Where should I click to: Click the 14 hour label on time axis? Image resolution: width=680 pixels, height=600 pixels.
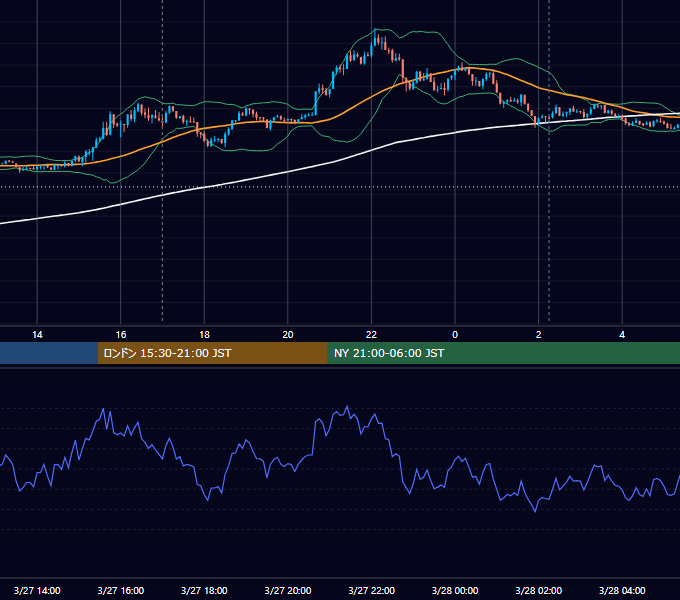(37, 335)
